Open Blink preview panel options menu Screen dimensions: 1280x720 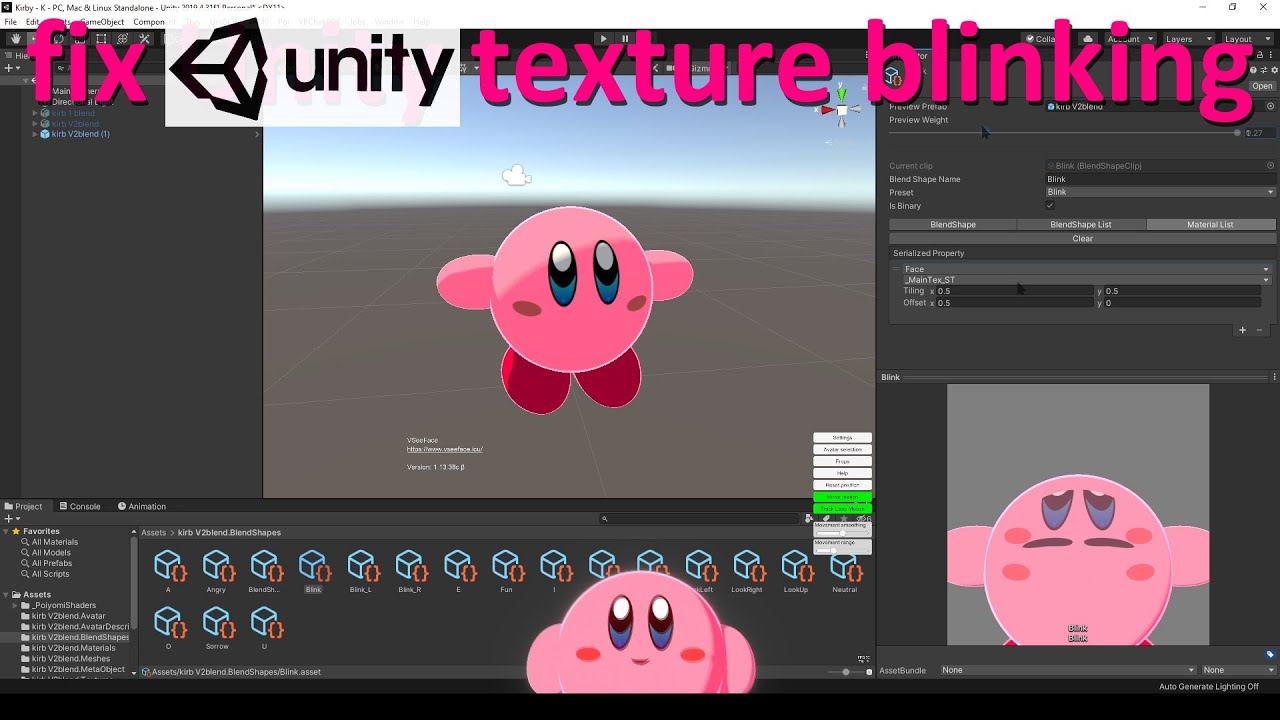pos(1274,377)
